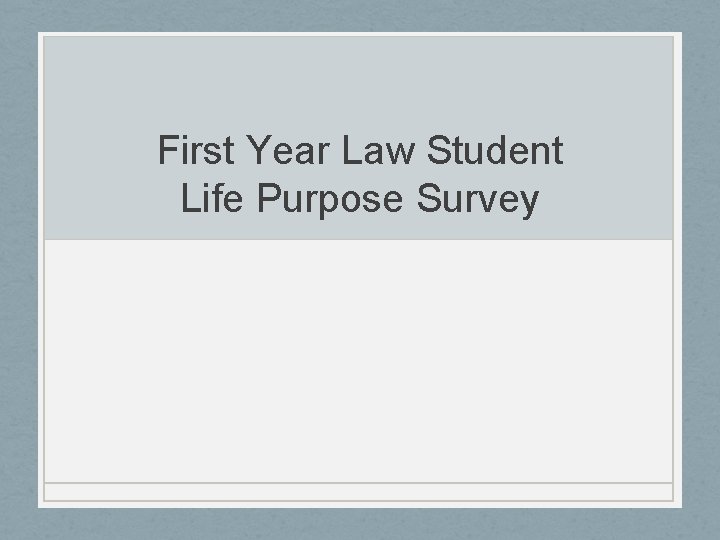Click gray banner space left of "Life"
720x540 pixels.
click(110, 199)
